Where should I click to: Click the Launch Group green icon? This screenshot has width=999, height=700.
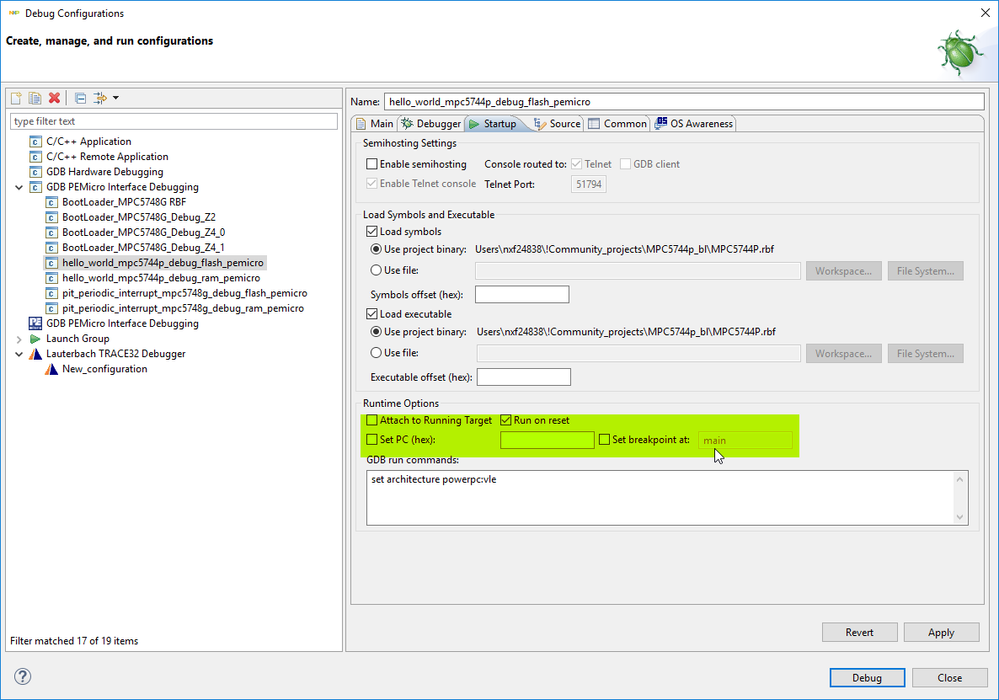(36, 339)
